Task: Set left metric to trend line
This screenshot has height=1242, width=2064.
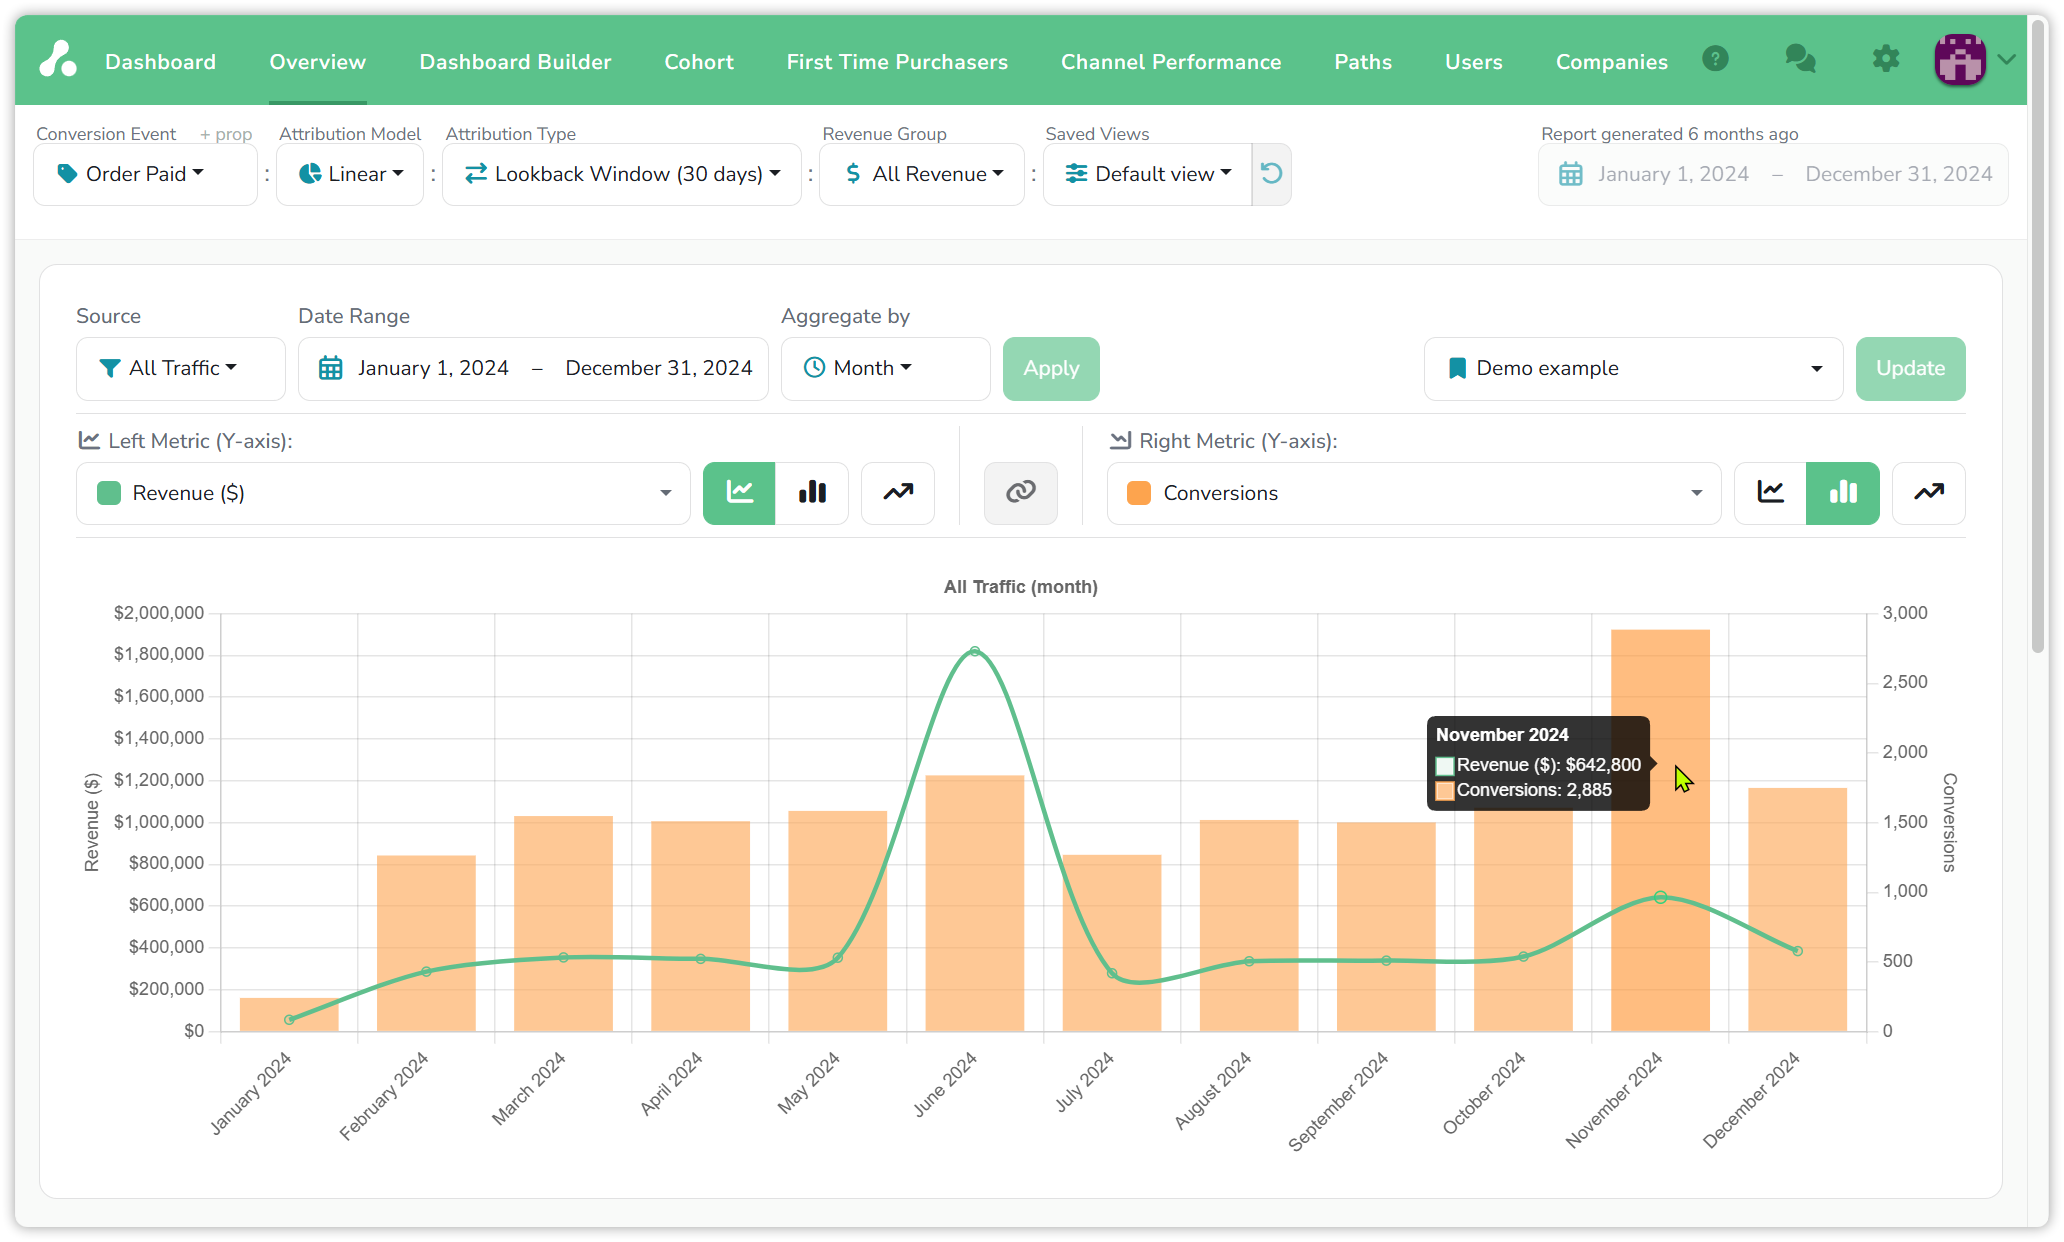Action: click(898, 492)
